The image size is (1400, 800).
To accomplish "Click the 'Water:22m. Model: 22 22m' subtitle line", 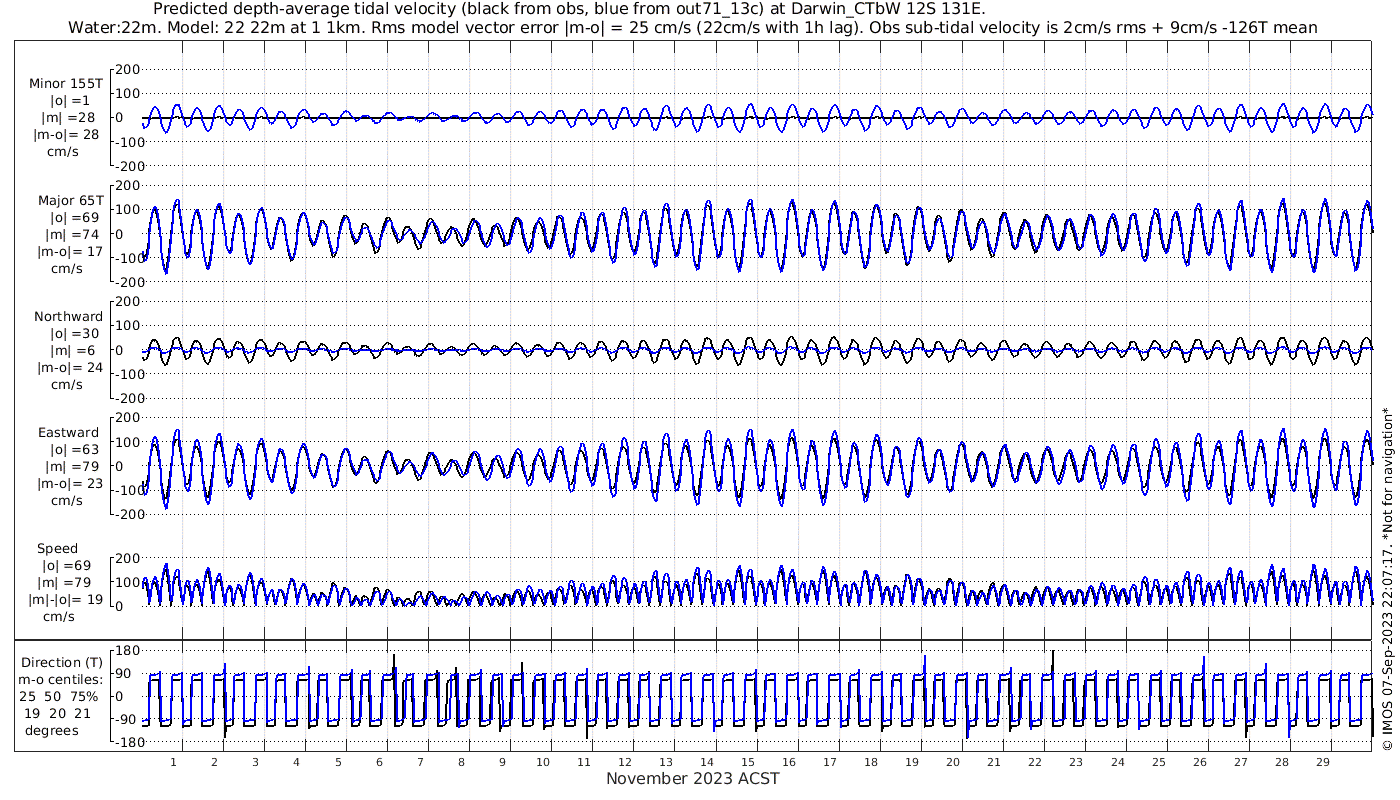I will click(692, 27).
